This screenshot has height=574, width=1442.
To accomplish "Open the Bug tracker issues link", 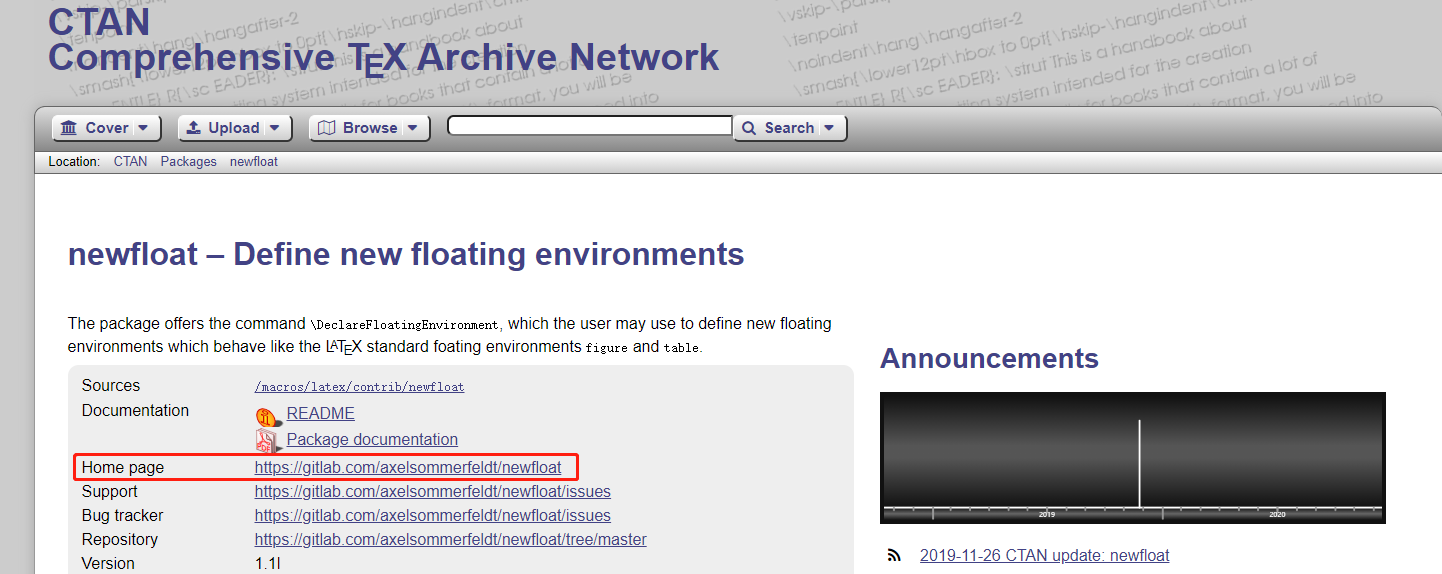I will [433, 515].
